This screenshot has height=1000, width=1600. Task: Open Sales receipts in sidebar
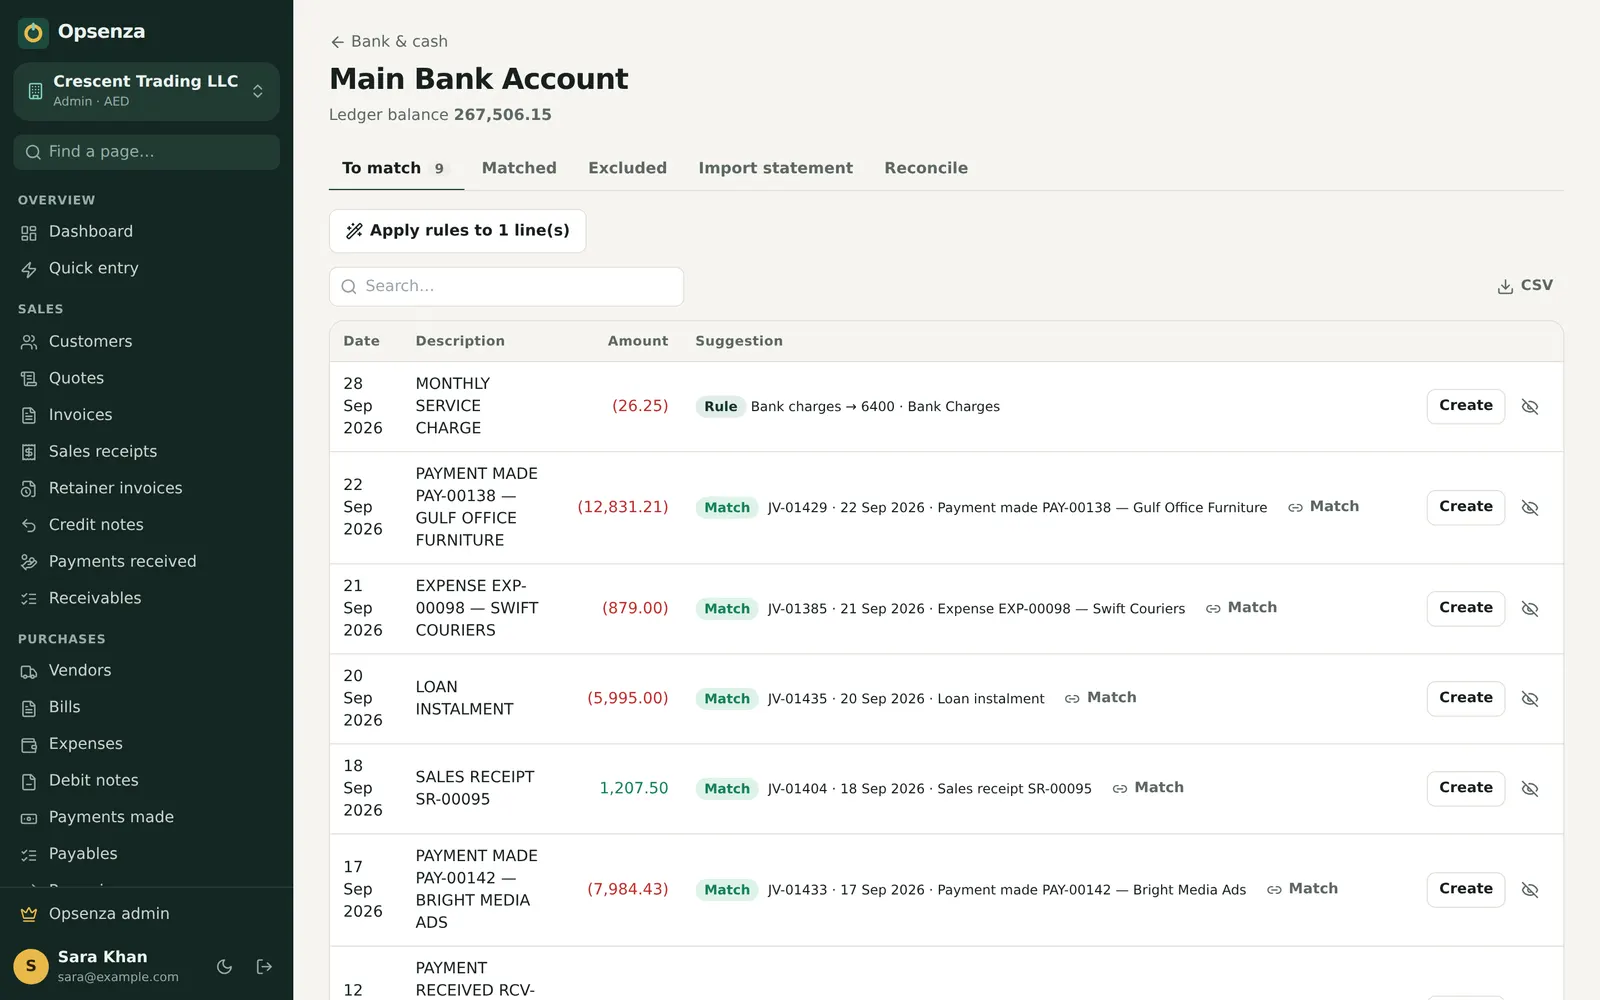[146, 452]
